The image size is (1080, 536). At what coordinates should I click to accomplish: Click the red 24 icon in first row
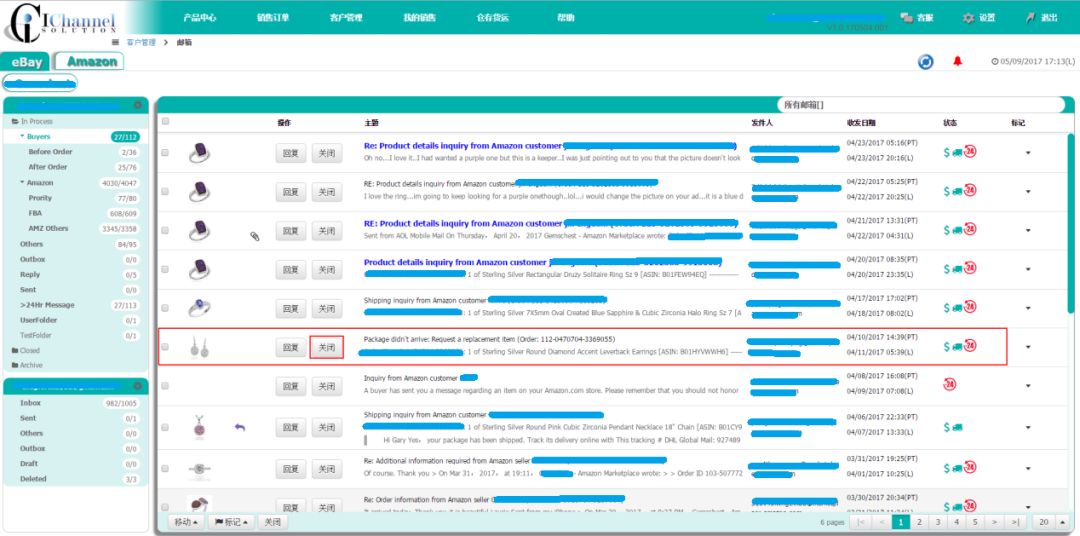[x=970, y=152]
